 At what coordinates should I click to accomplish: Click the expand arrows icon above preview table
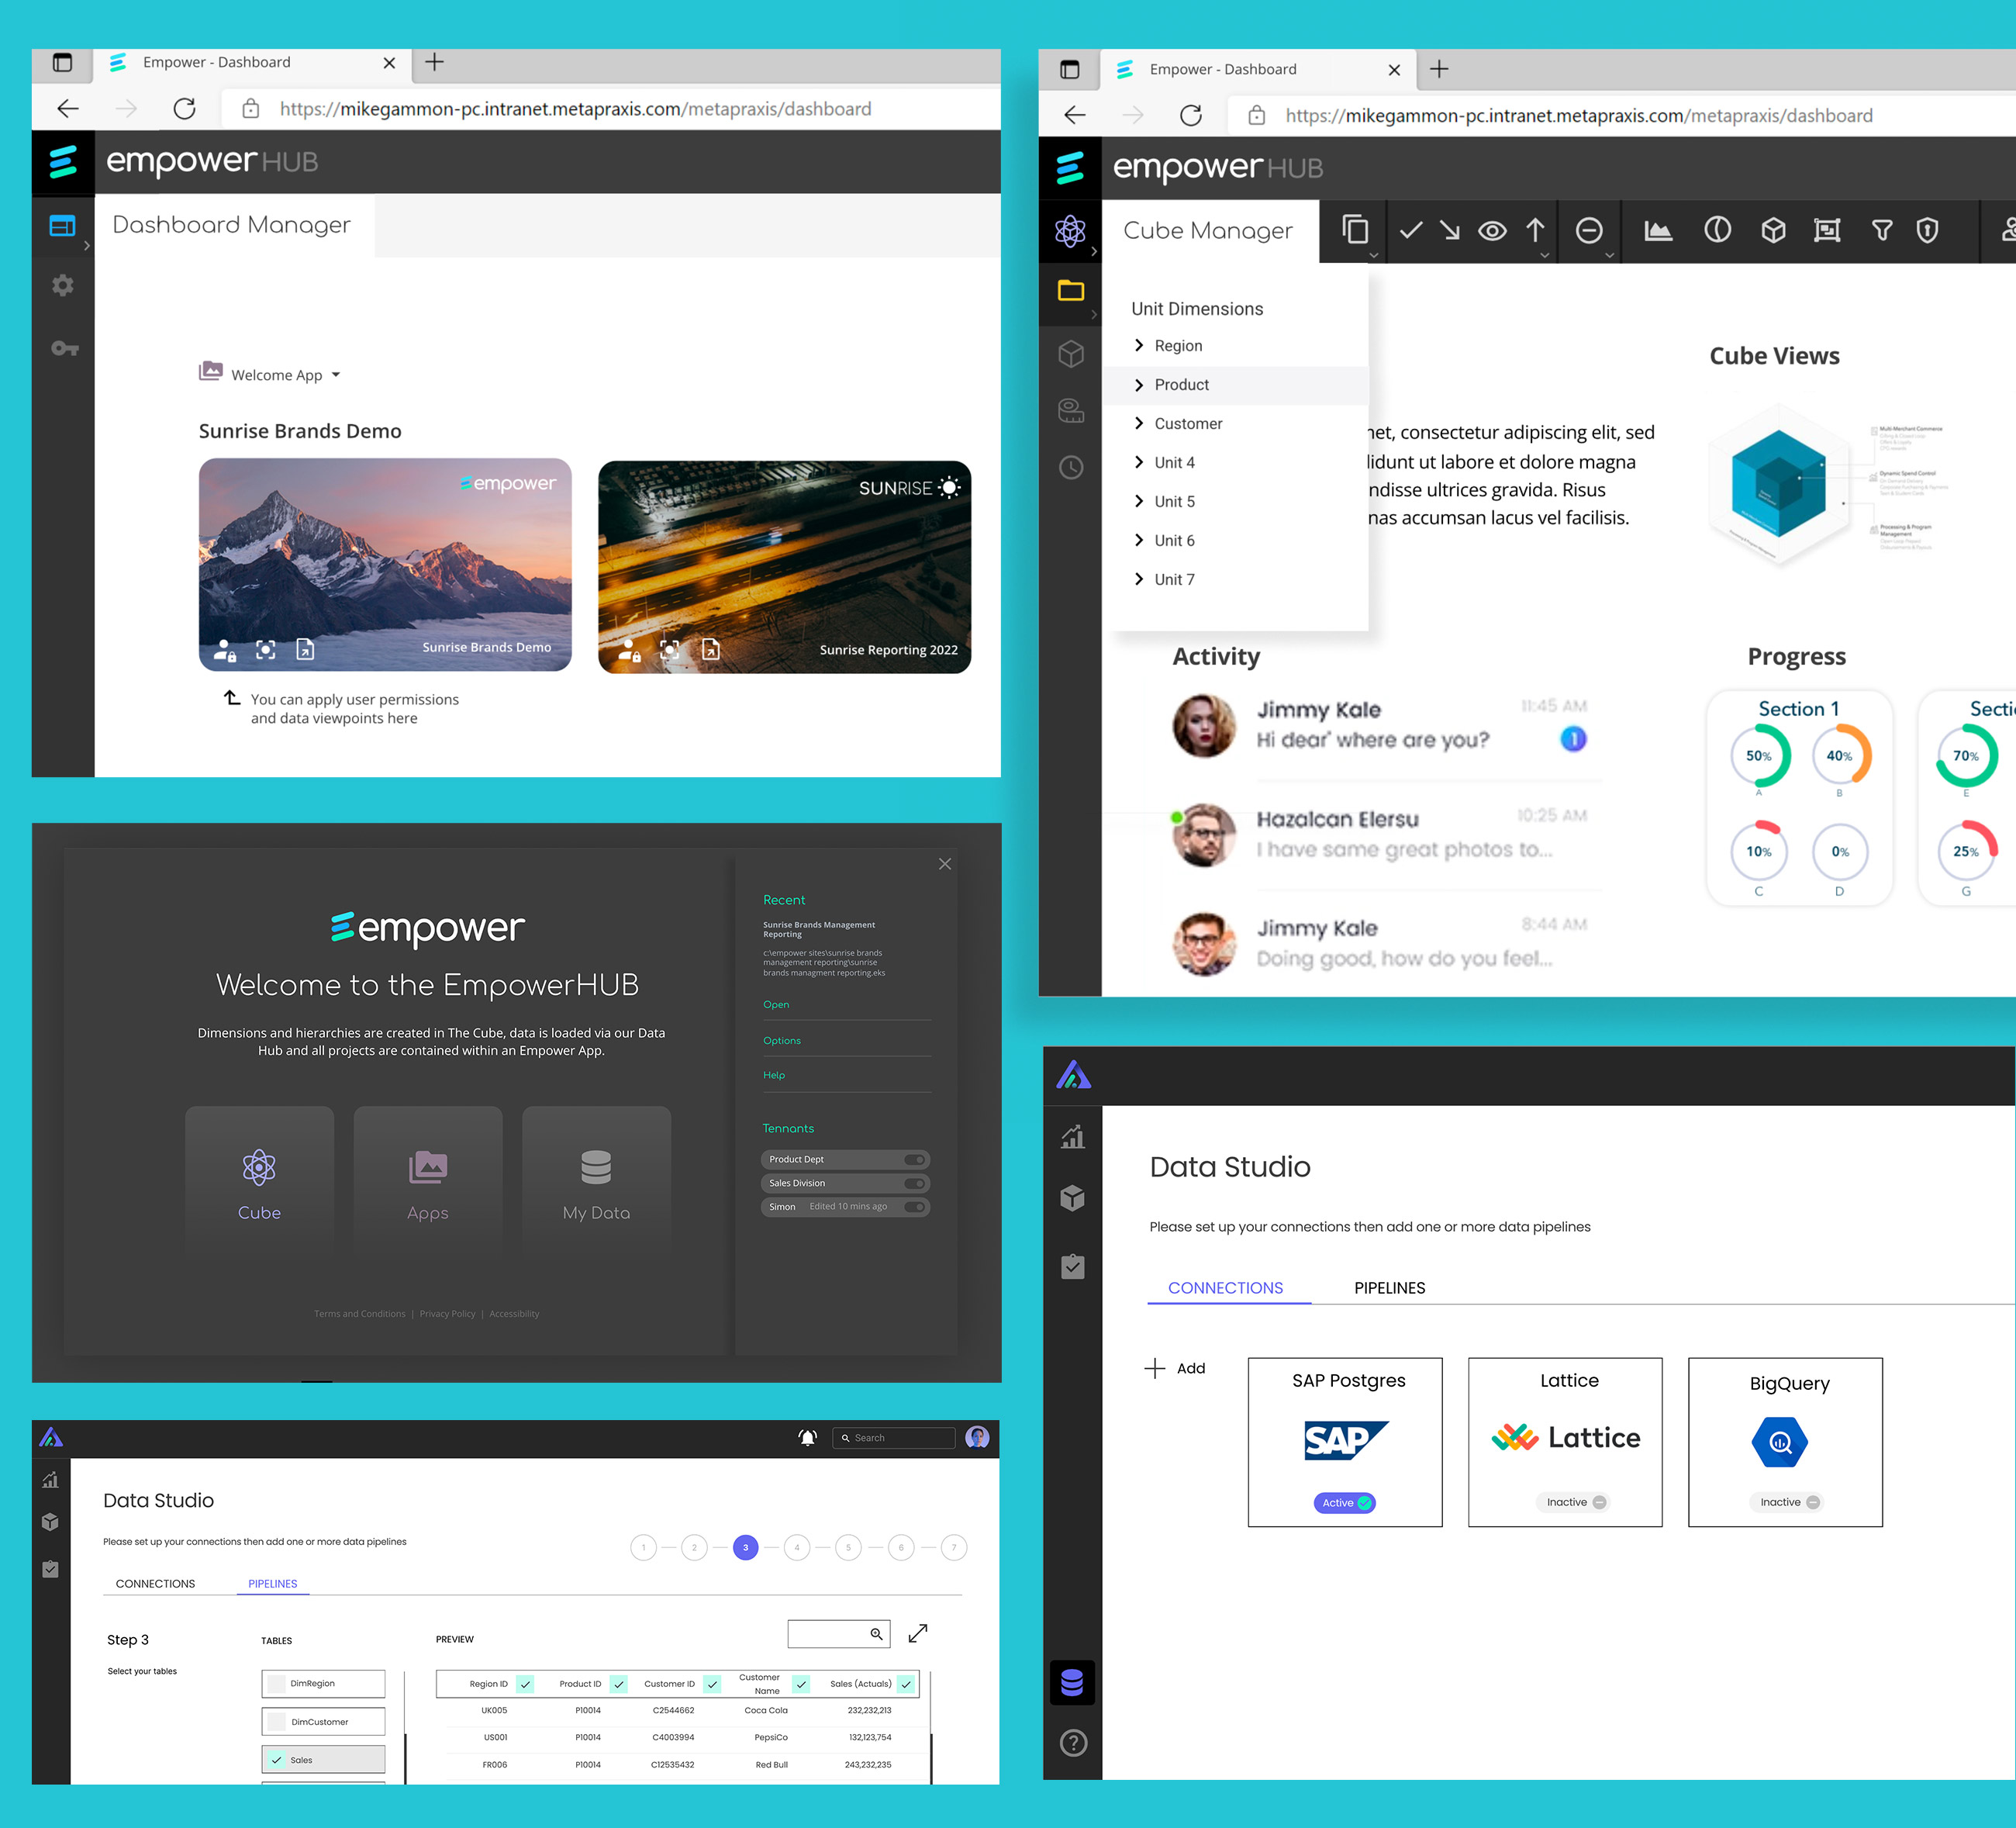(x=918, y=1633)
